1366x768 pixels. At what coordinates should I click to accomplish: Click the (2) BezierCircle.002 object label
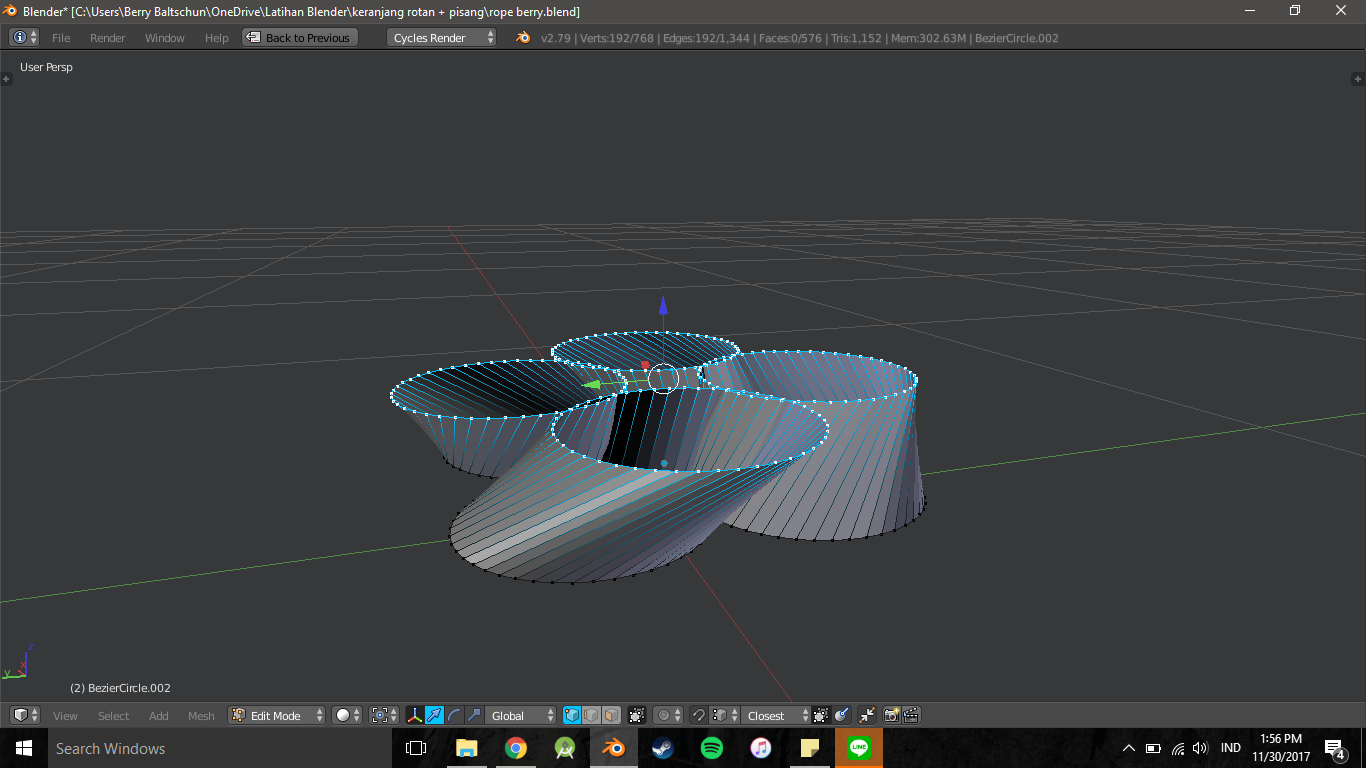pos(120,688)
